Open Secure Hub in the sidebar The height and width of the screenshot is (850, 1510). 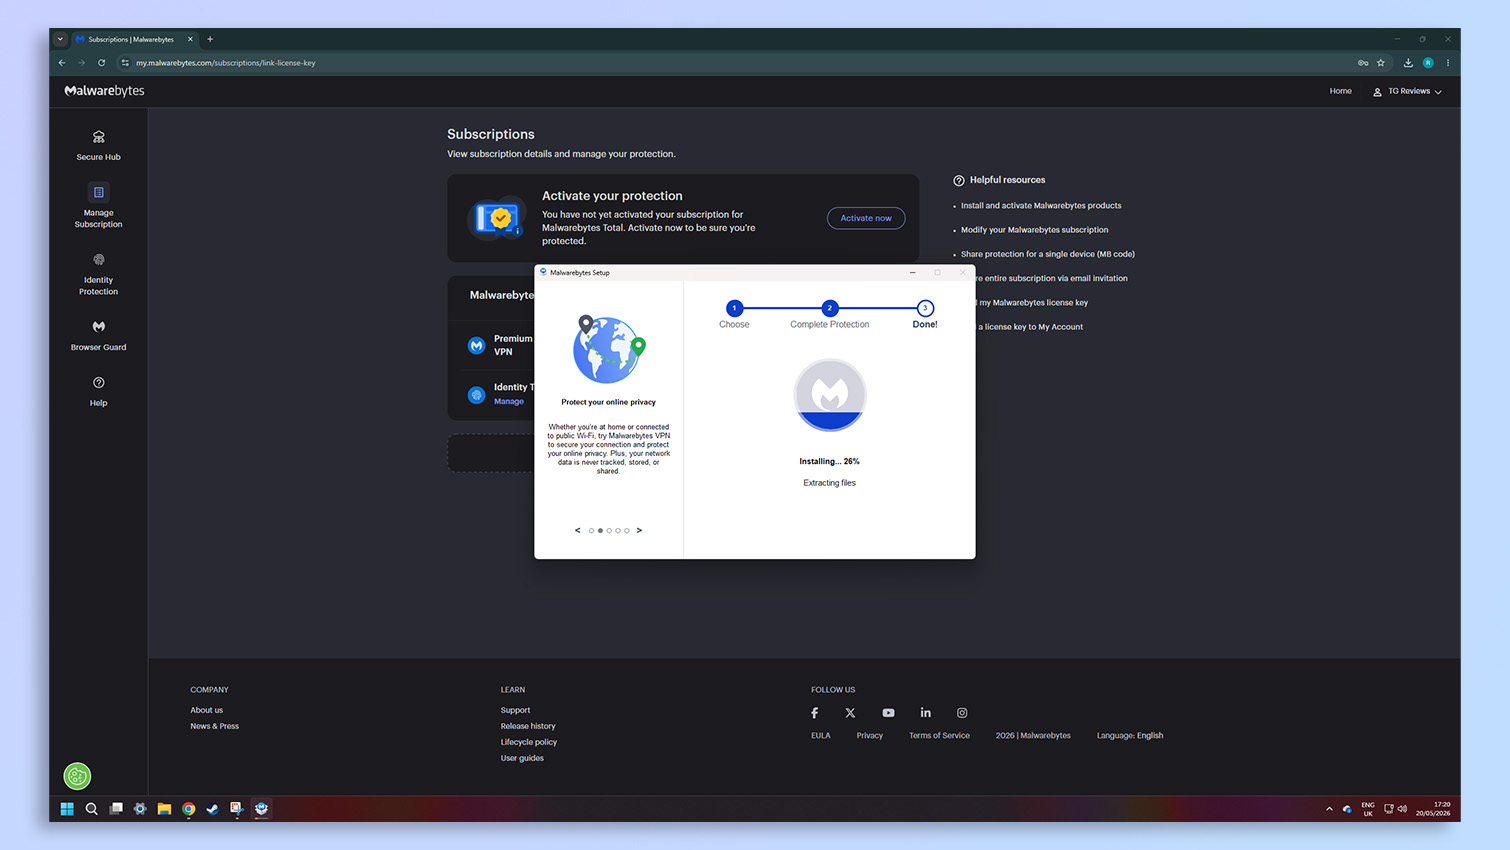pos(98,145)
